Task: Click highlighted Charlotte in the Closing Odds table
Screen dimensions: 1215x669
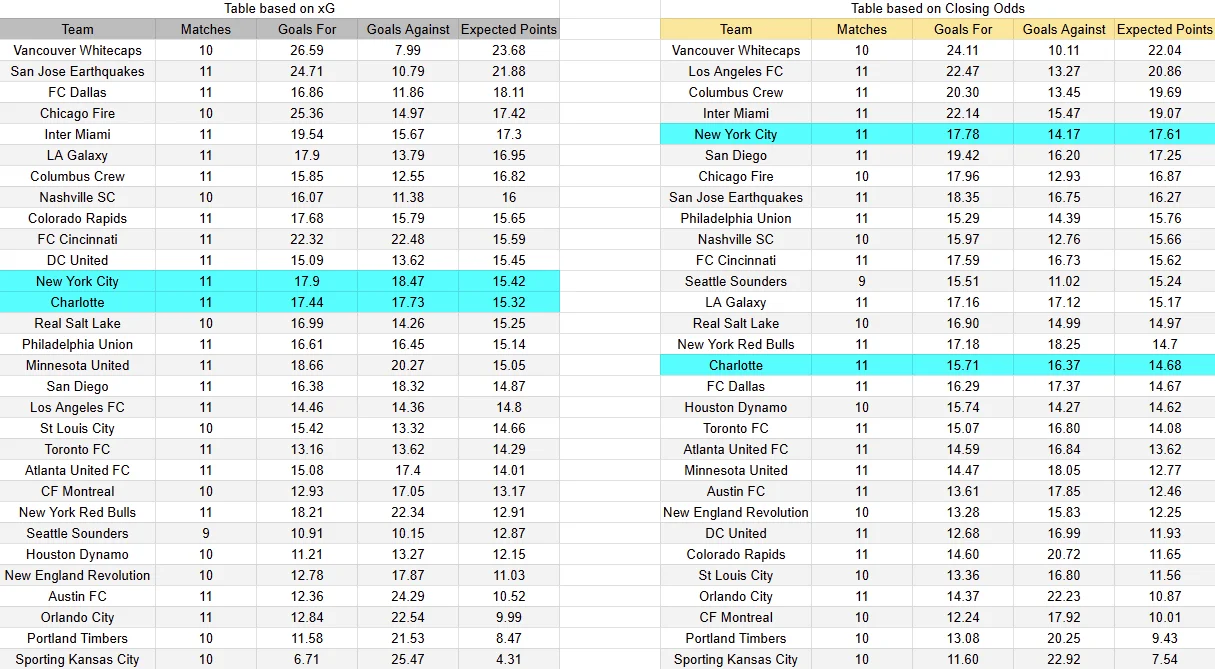Action: (x=736, y=365)
